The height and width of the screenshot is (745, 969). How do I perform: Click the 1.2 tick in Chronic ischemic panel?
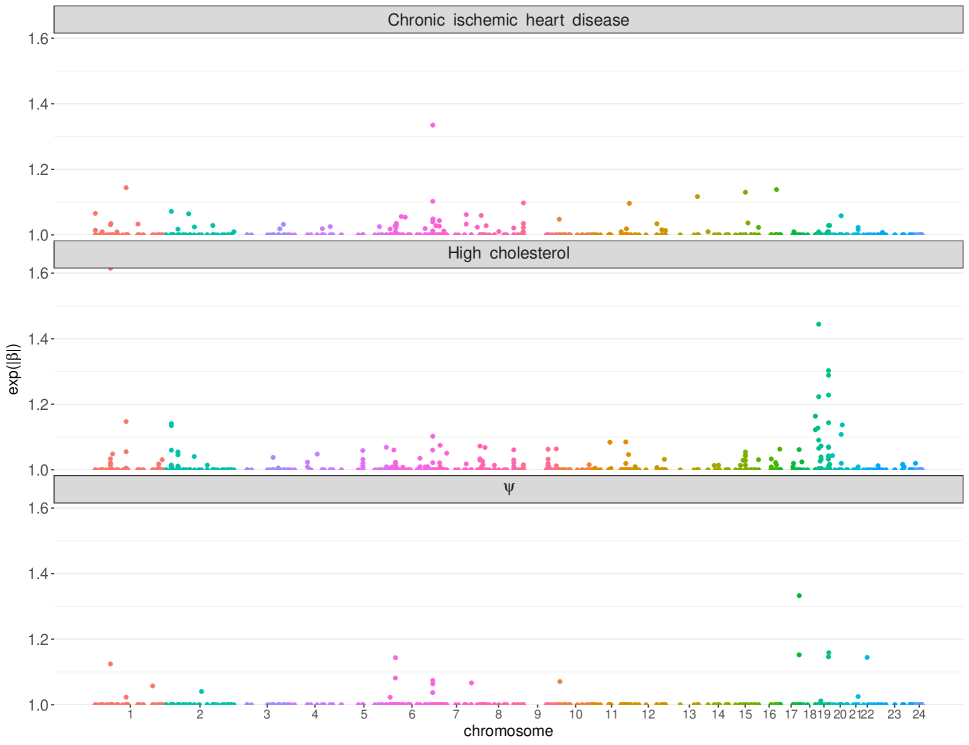[x=38, y=169]
